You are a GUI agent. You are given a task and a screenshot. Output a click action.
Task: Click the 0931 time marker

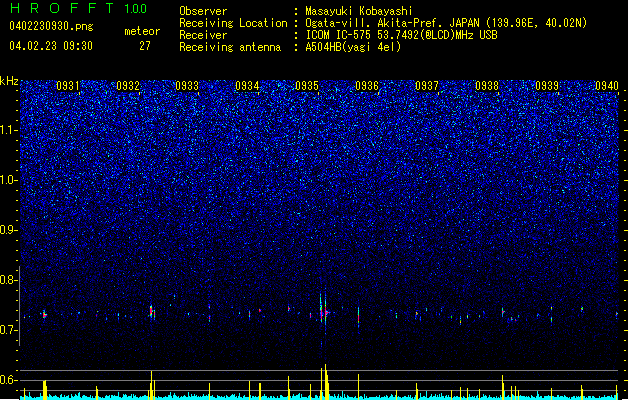click(67, 86)
